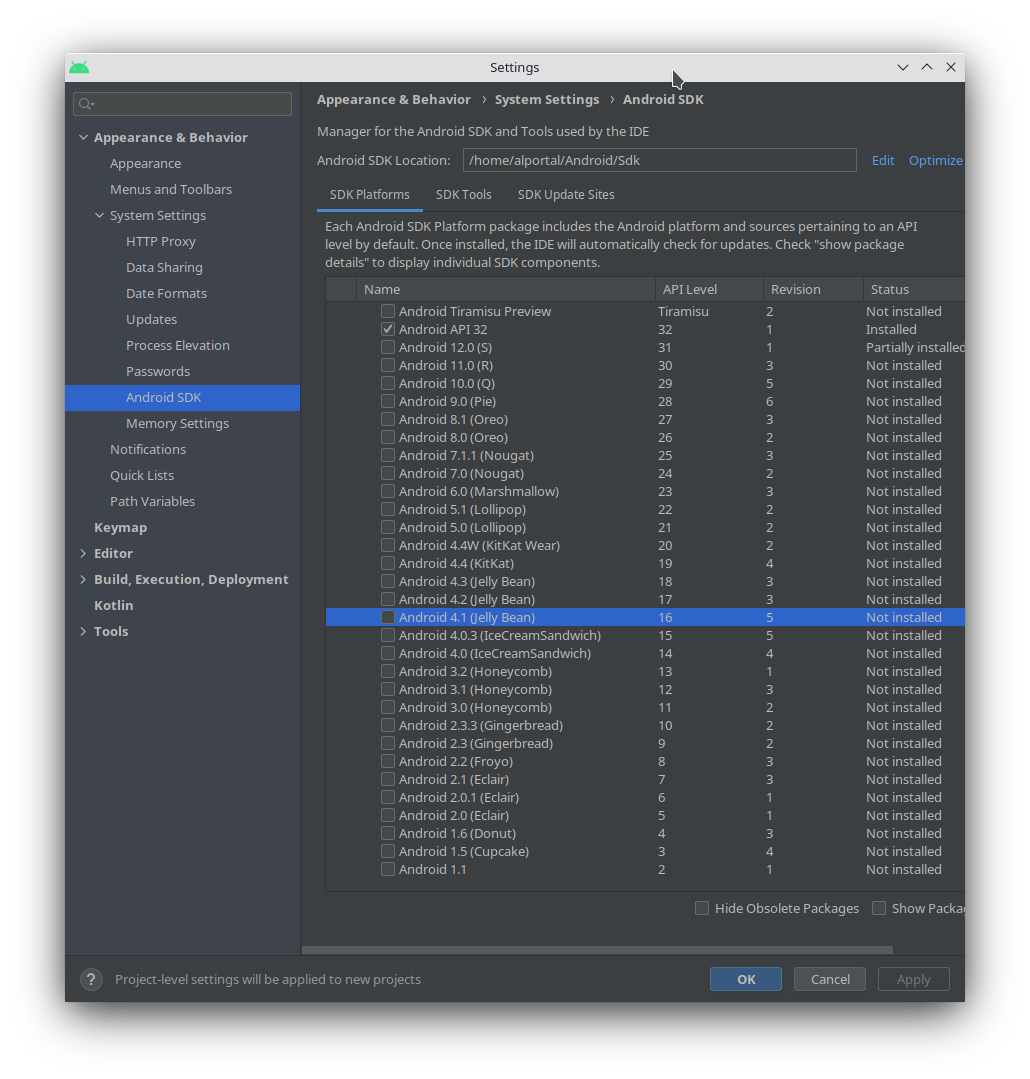Image resolution: width=1030 pixels, height=1079 pixels.
Task: Open the Keymap settings
Action: pyautogui.click(x=120, y=528)
